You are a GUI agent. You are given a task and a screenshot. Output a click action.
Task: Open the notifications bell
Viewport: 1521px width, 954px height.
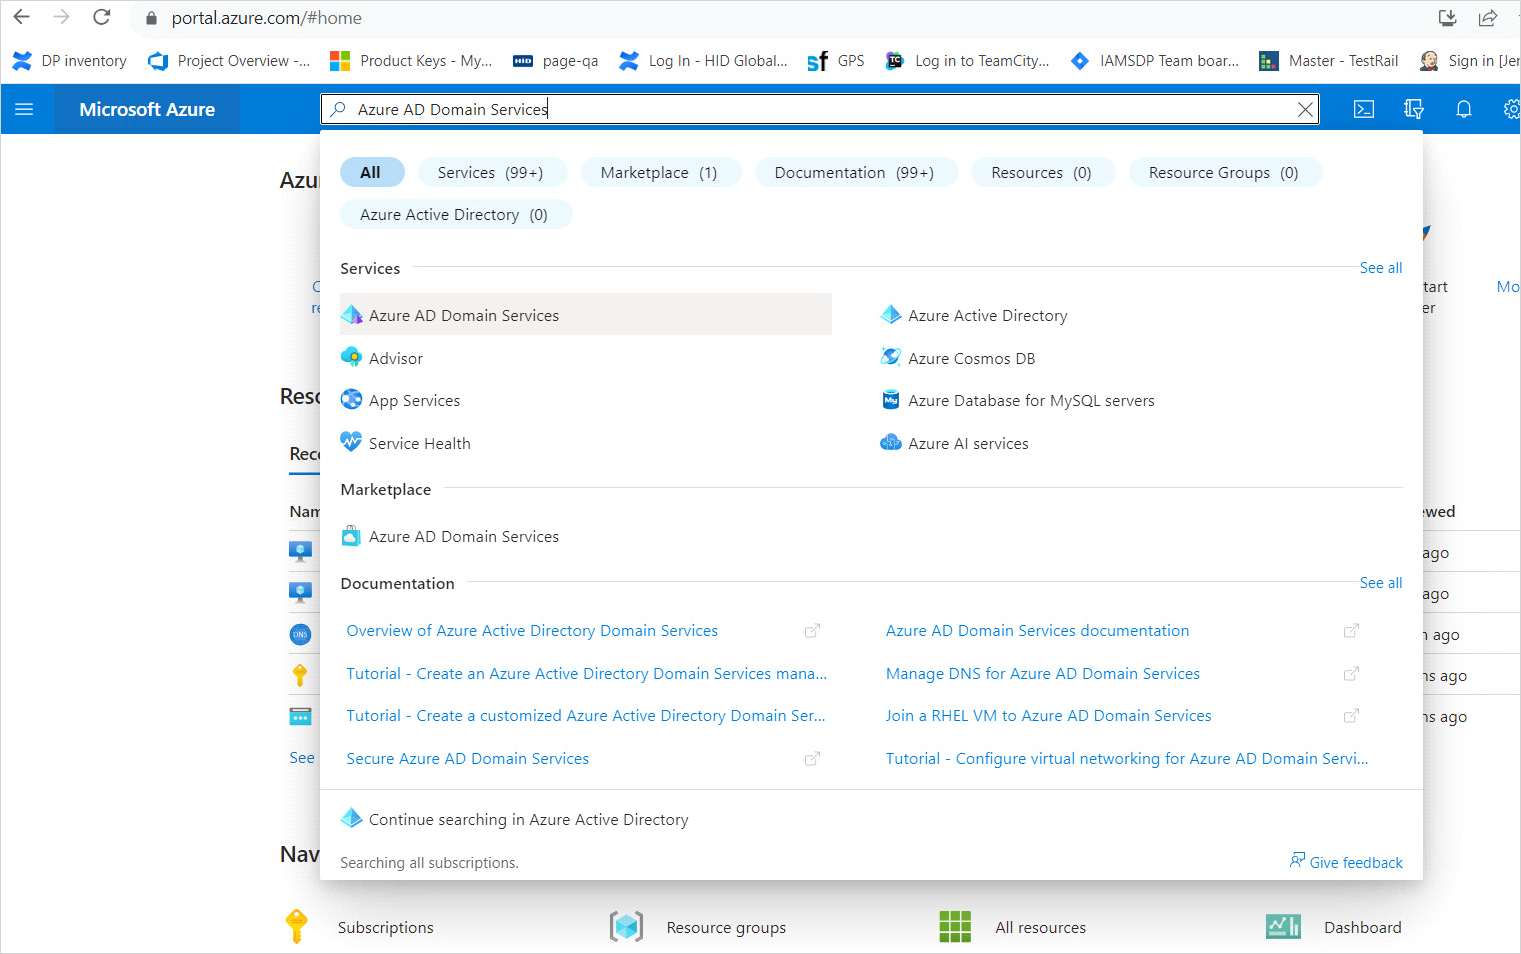tap(1463, 109)
